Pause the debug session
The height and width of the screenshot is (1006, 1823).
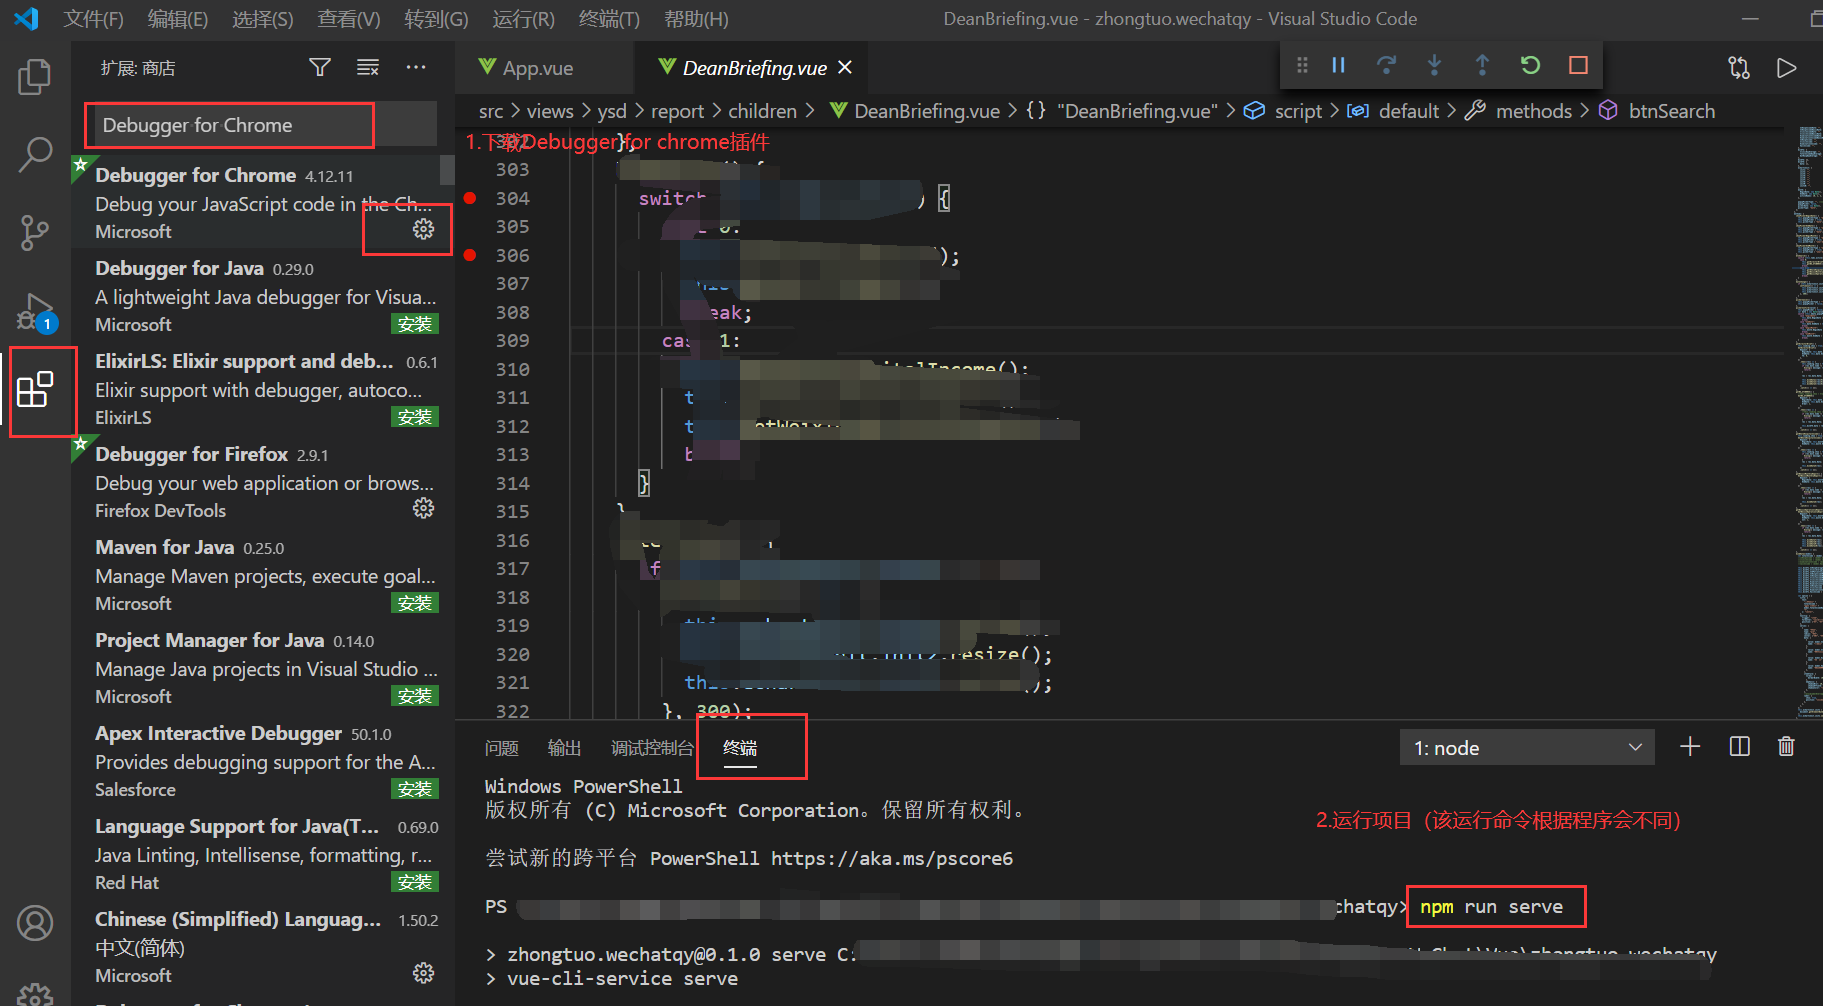point(1338,65)
